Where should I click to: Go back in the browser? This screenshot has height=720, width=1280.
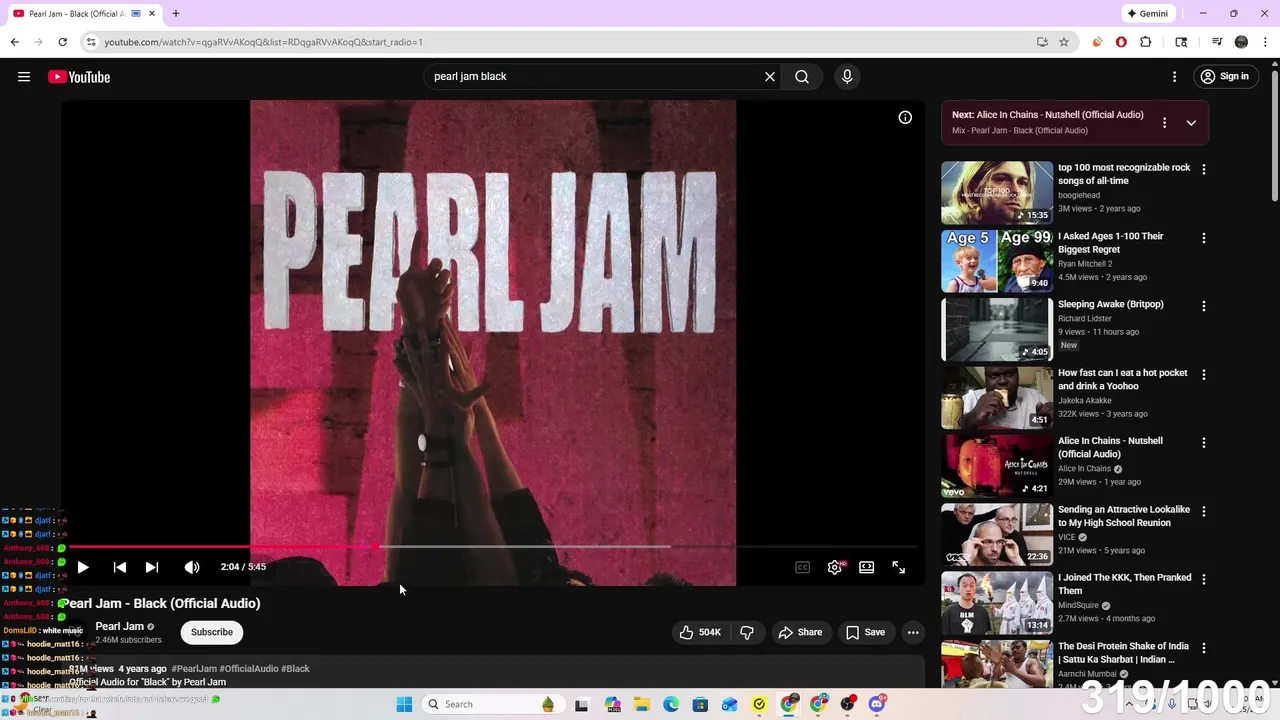point(14,42)
